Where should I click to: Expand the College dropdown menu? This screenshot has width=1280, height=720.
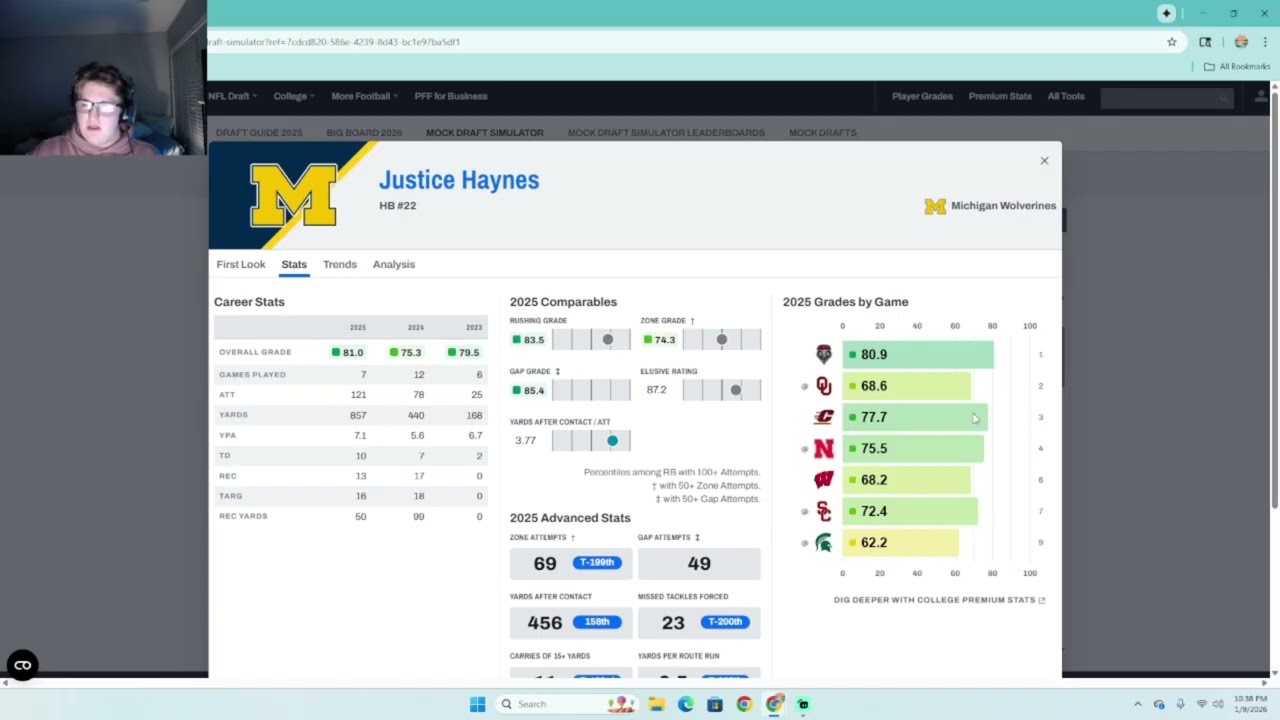click(x=294, y=96)
